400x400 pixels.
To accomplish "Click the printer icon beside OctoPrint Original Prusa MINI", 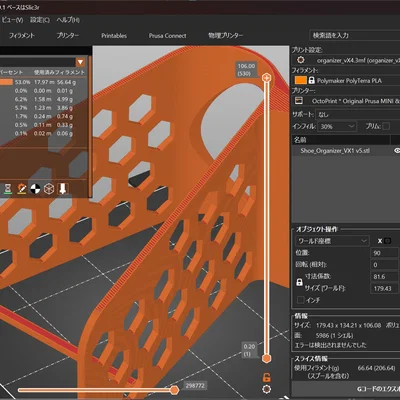I will tap(299, 101).
